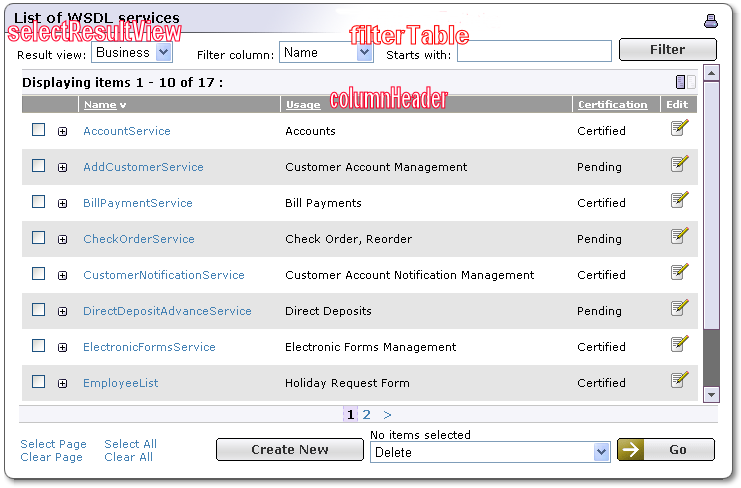The image size is (741, 488).
Task: Open the AccountService link
Action: (127, 131)
